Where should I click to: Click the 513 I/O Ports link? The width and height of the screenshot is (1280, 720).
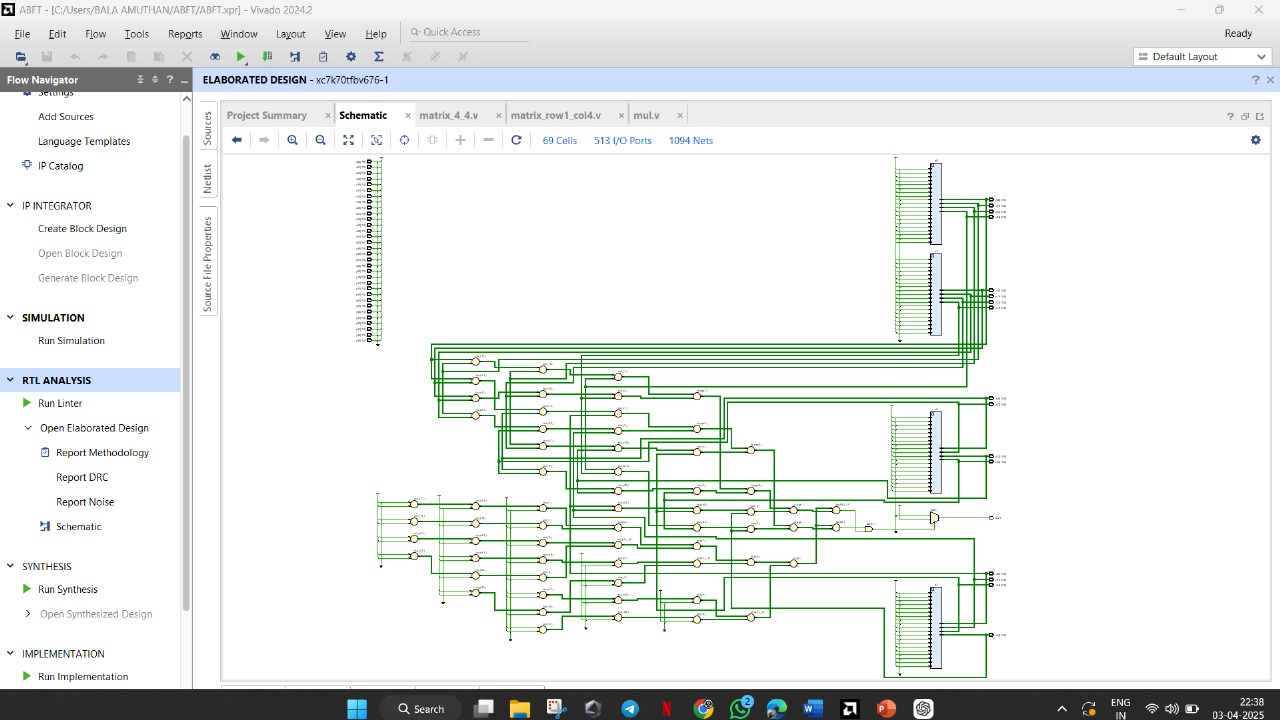click(622, 141)
